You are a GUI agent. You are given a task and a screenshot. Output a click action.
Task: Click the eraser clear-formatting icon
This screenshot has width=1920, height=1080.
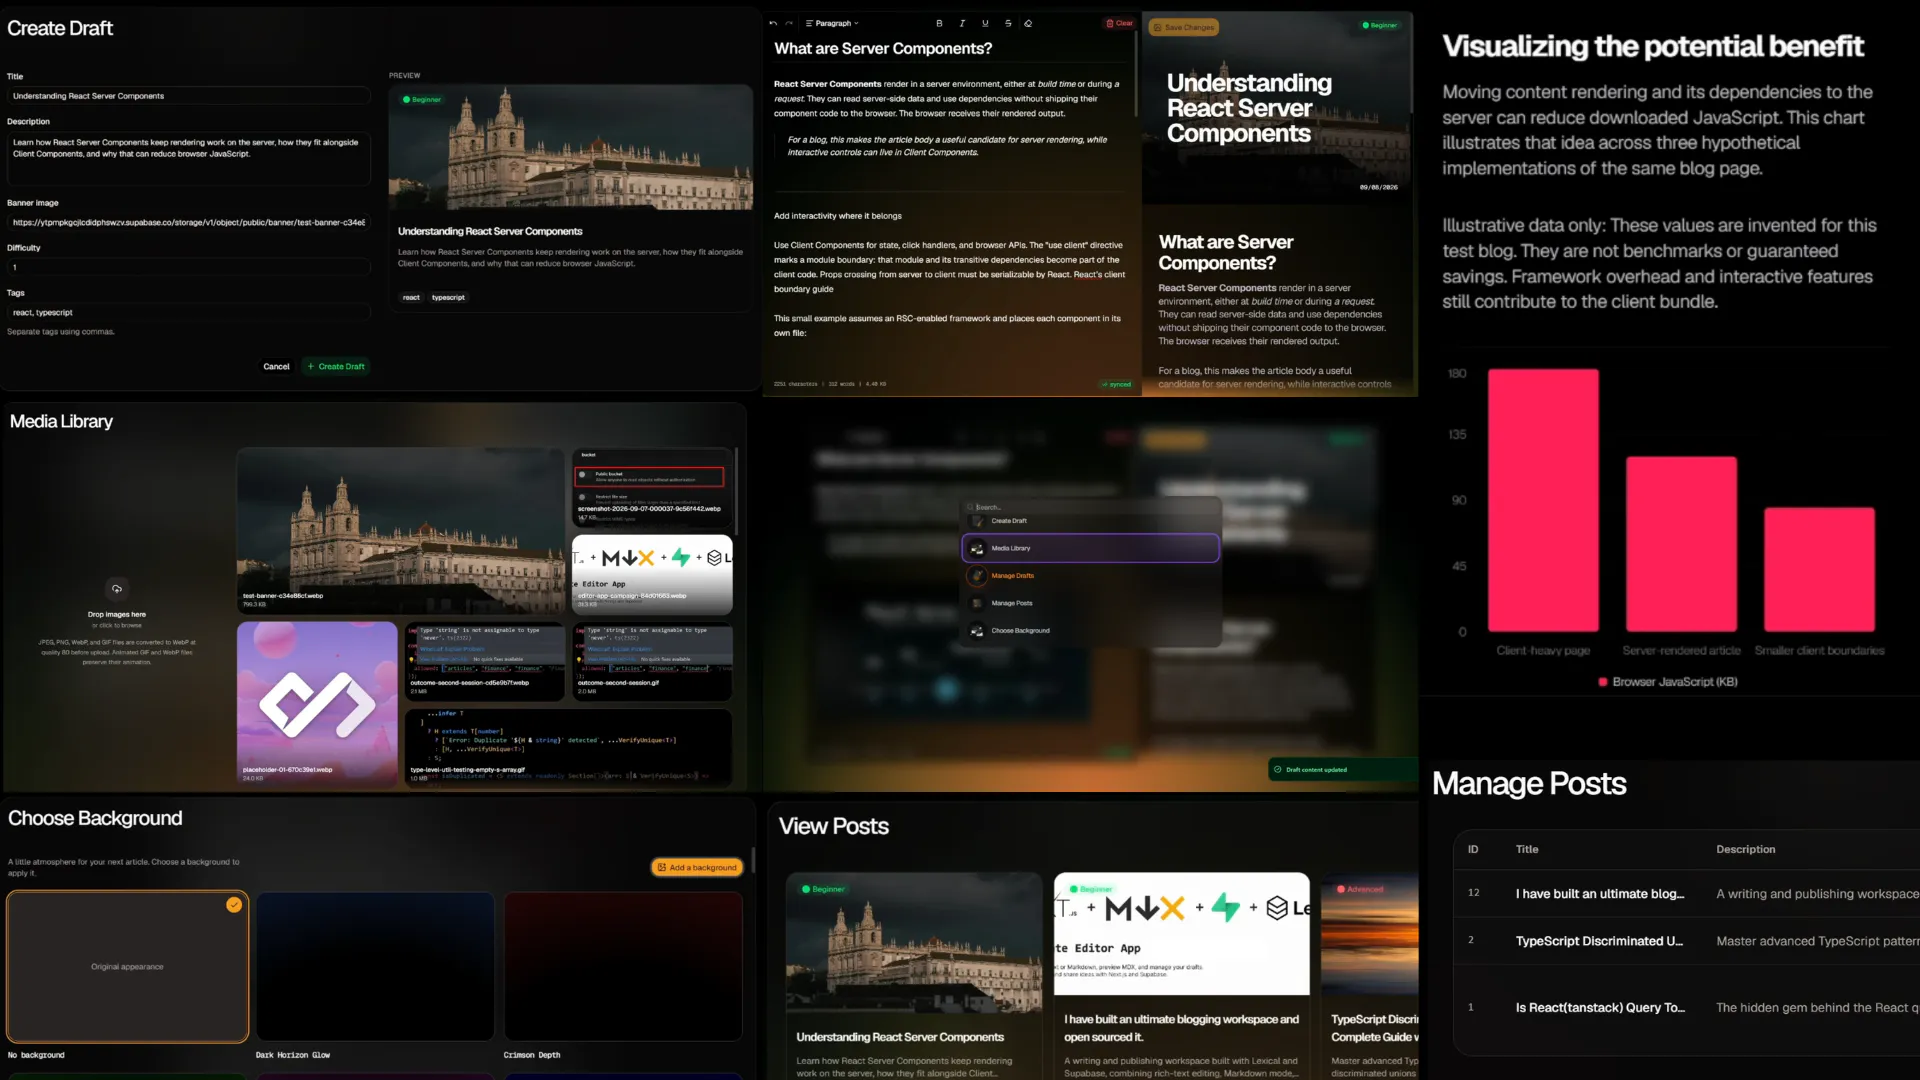click(x=1028, y=23)
